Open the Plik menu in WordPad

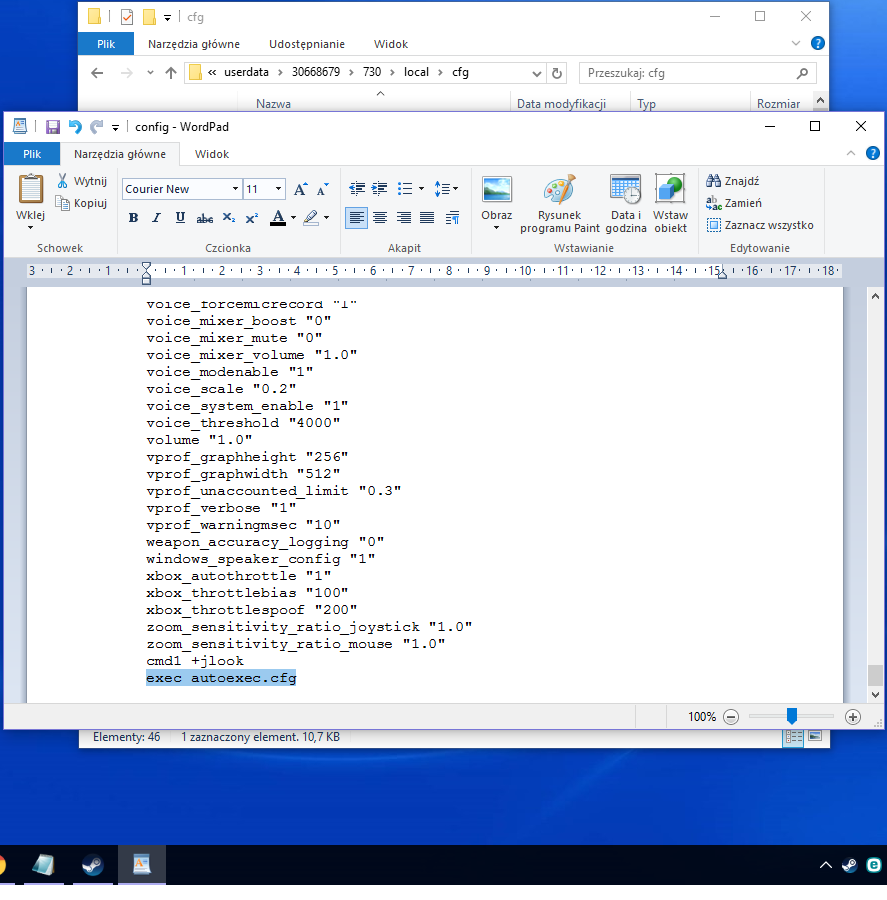tap(32, 154)
